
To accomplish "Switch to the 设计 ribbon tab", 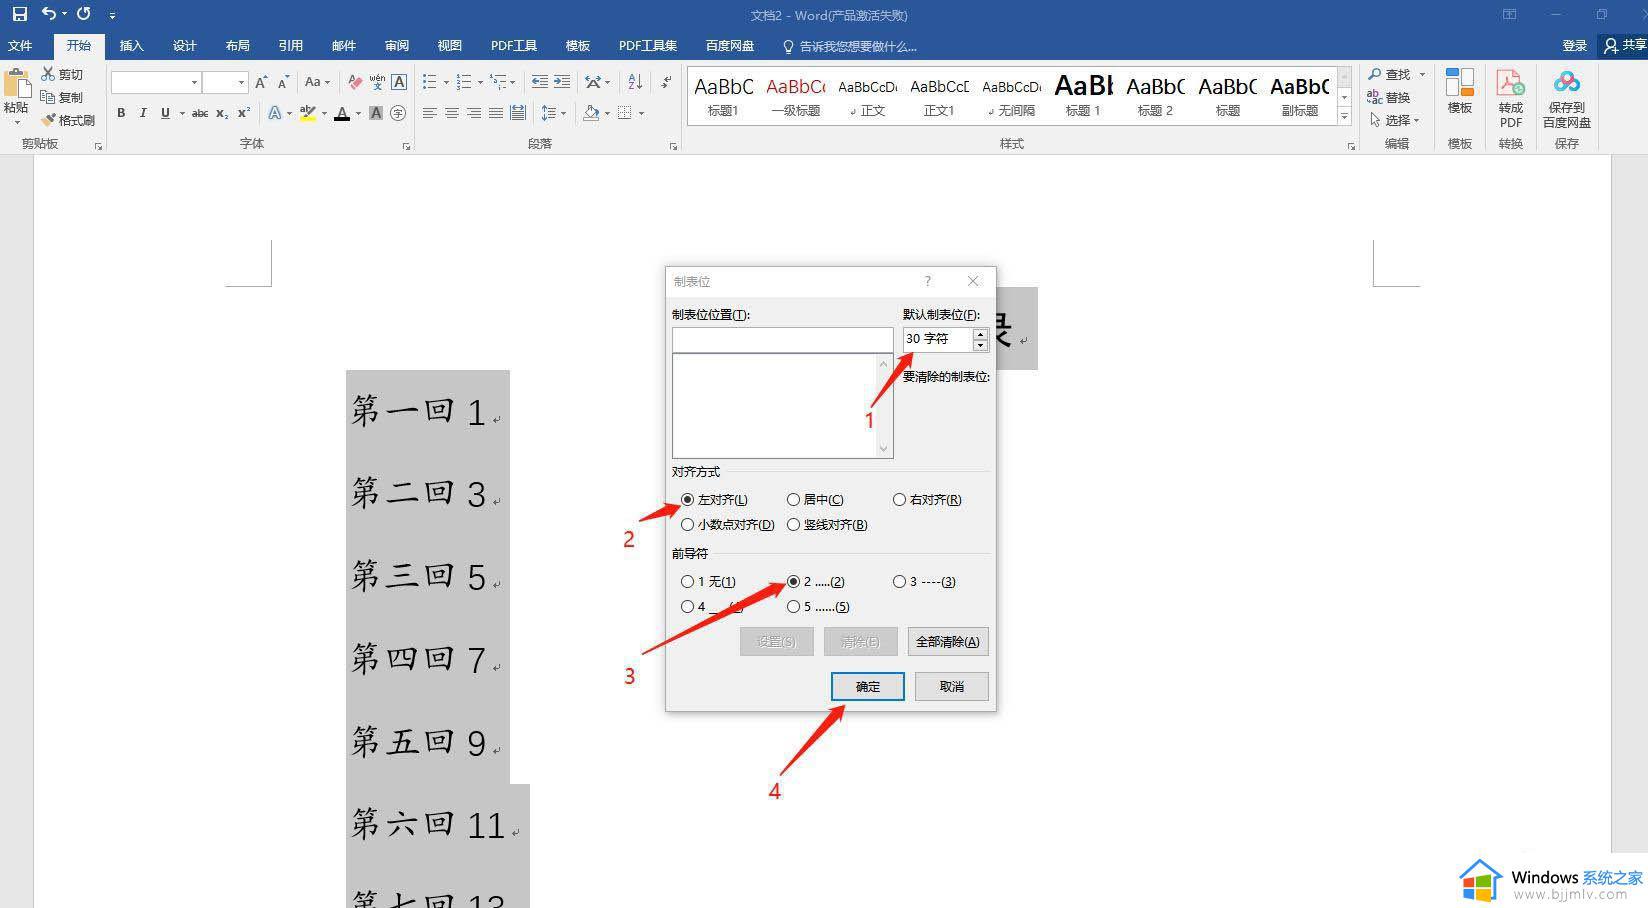I will [x=185, y=46].
